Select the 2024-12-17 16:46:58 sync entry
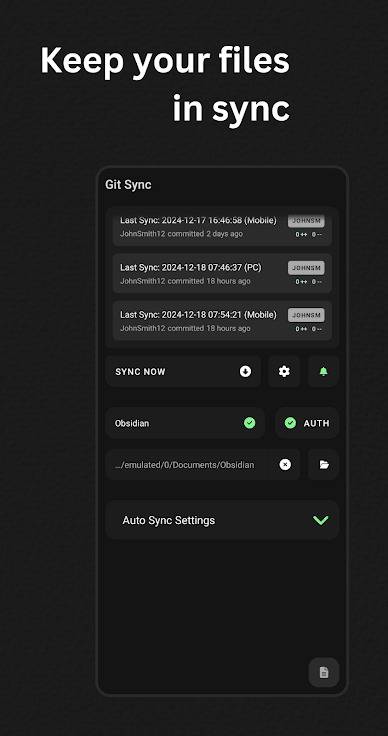This screenshot has height=736, width=388. [222, 227]
